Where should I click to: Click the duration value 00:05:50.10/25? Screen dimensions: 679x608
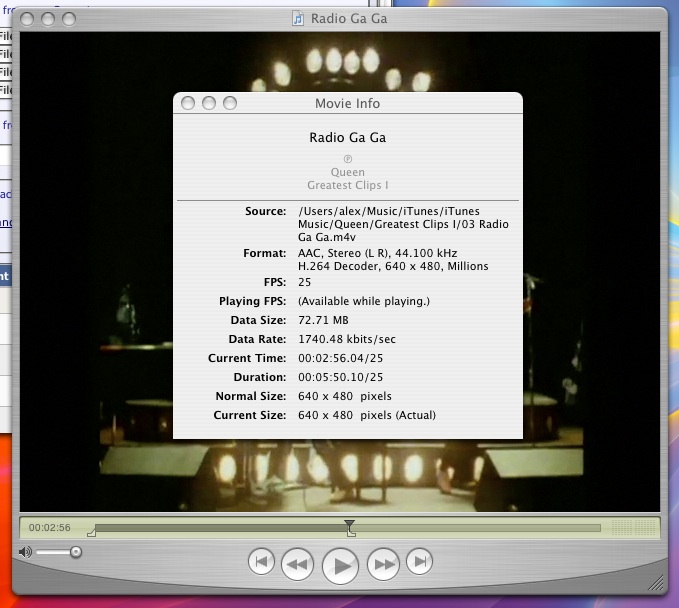(x=340, y=377)
